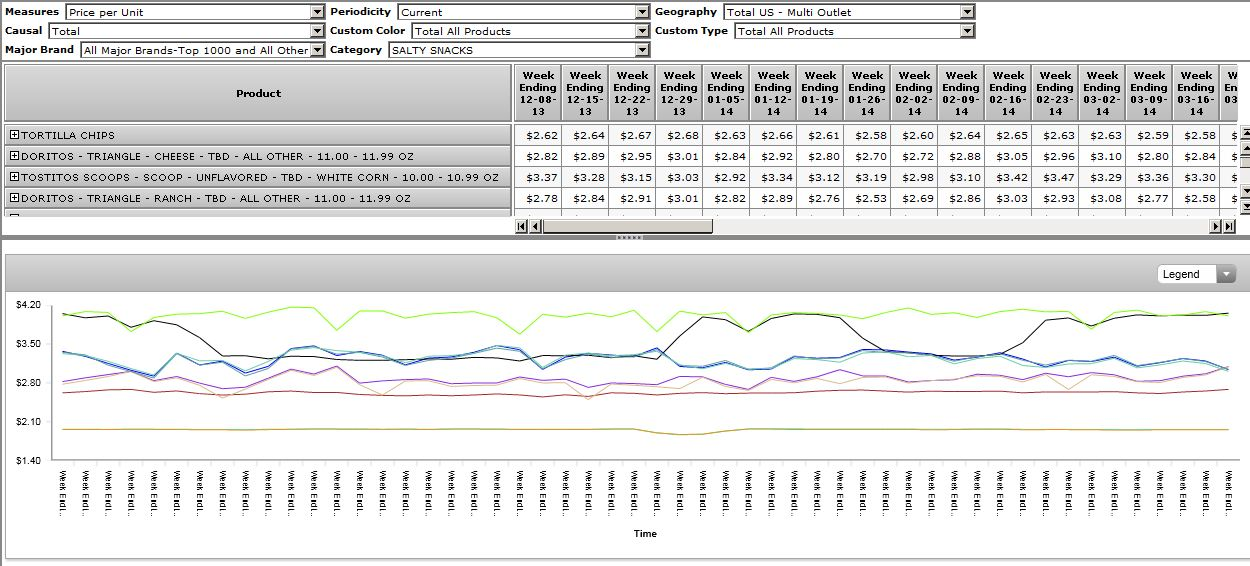Screen dimensions: 1250x566
Task: Expand the Doritos Triangle Ranch row
Action: (15, 198)
